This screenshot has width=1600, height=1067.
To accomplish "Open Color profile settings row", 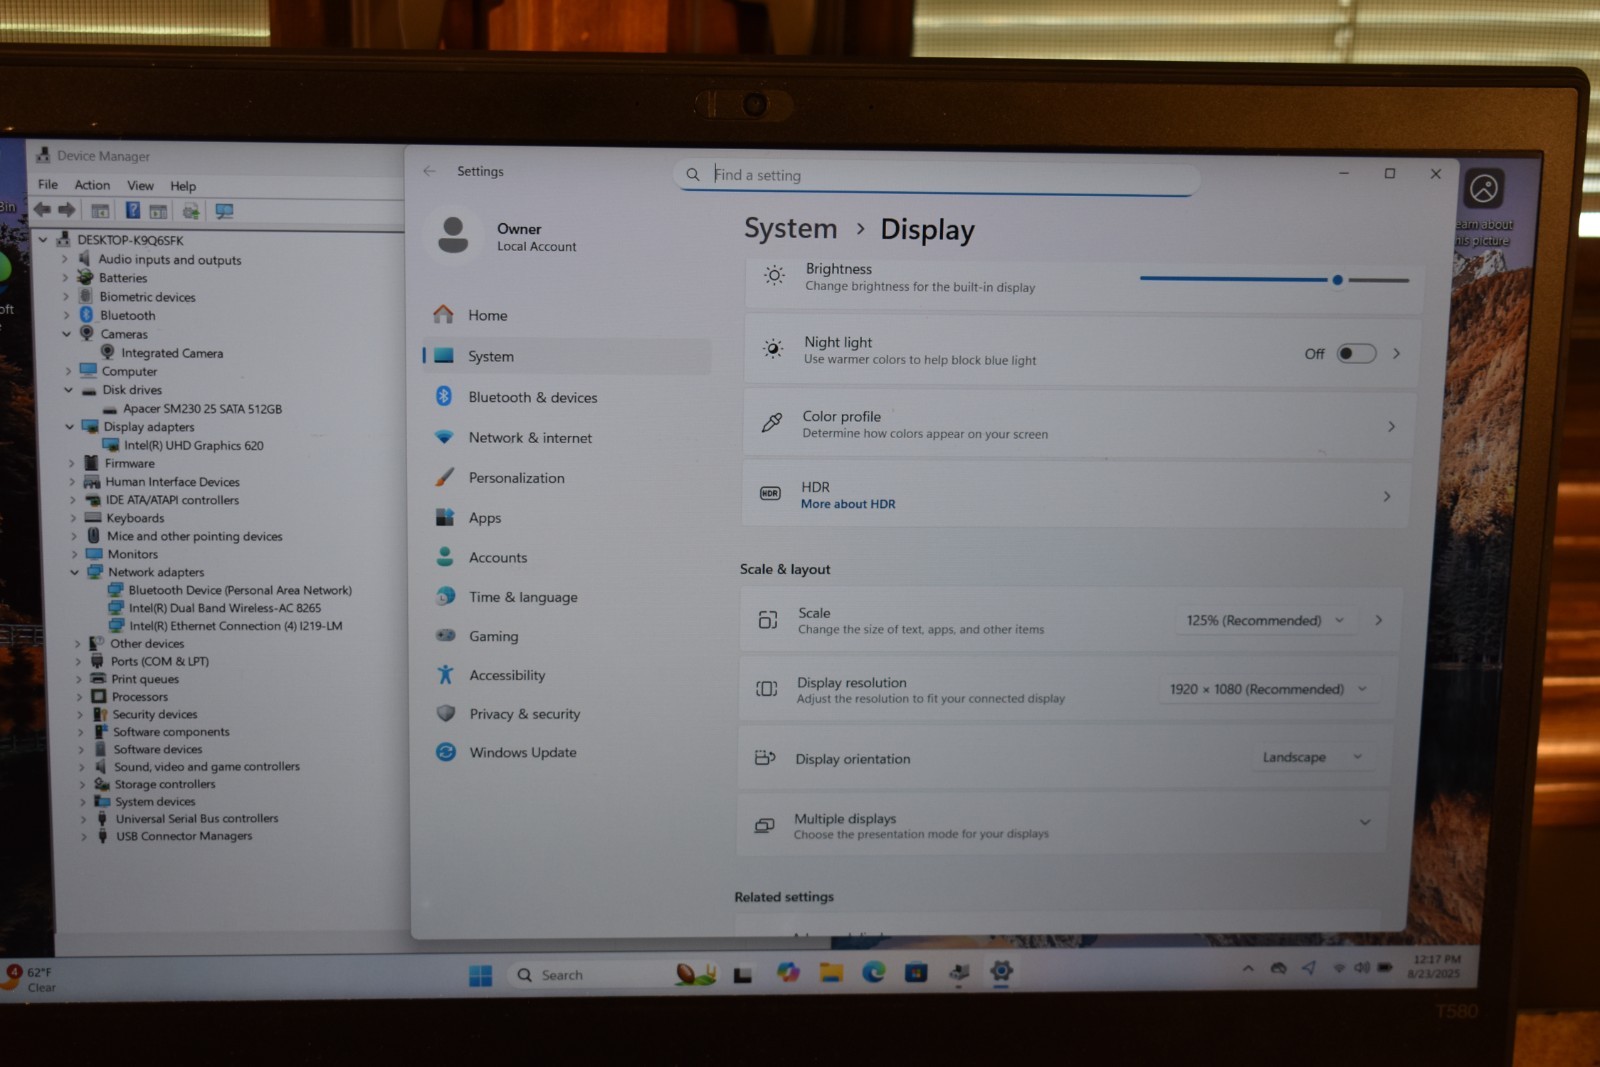I will [x=1080, y=425].
